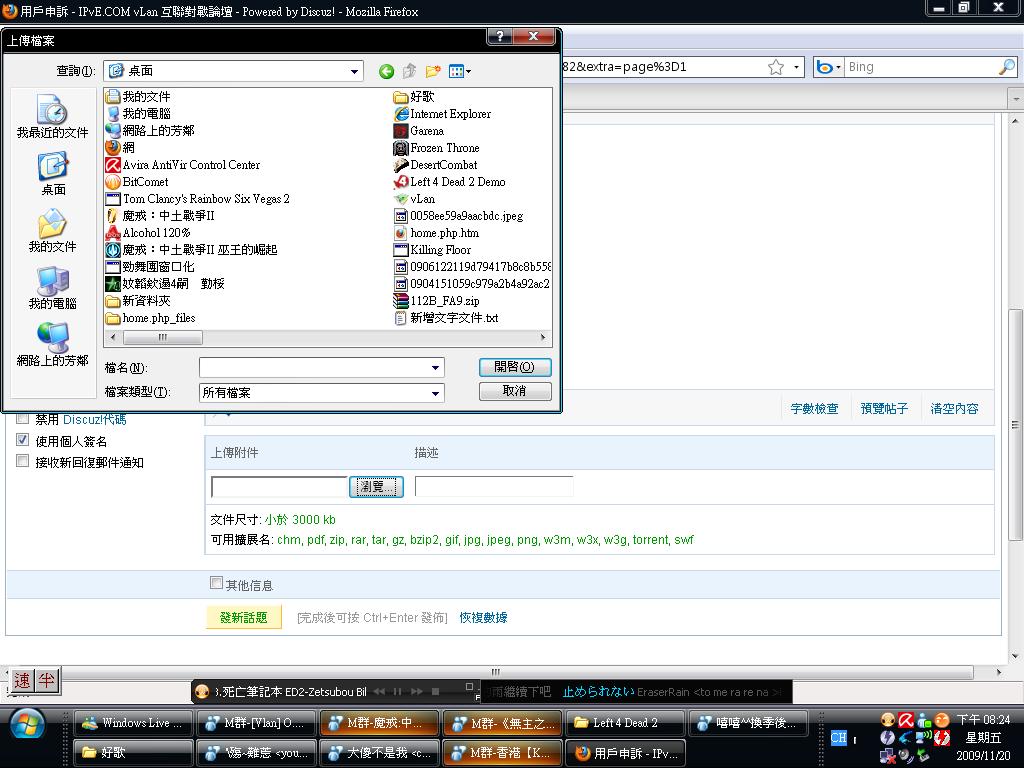Select 網路上的芳鄰 in the places sidebar
This screenshot has height=768, width=1024.
coord(52,344)
